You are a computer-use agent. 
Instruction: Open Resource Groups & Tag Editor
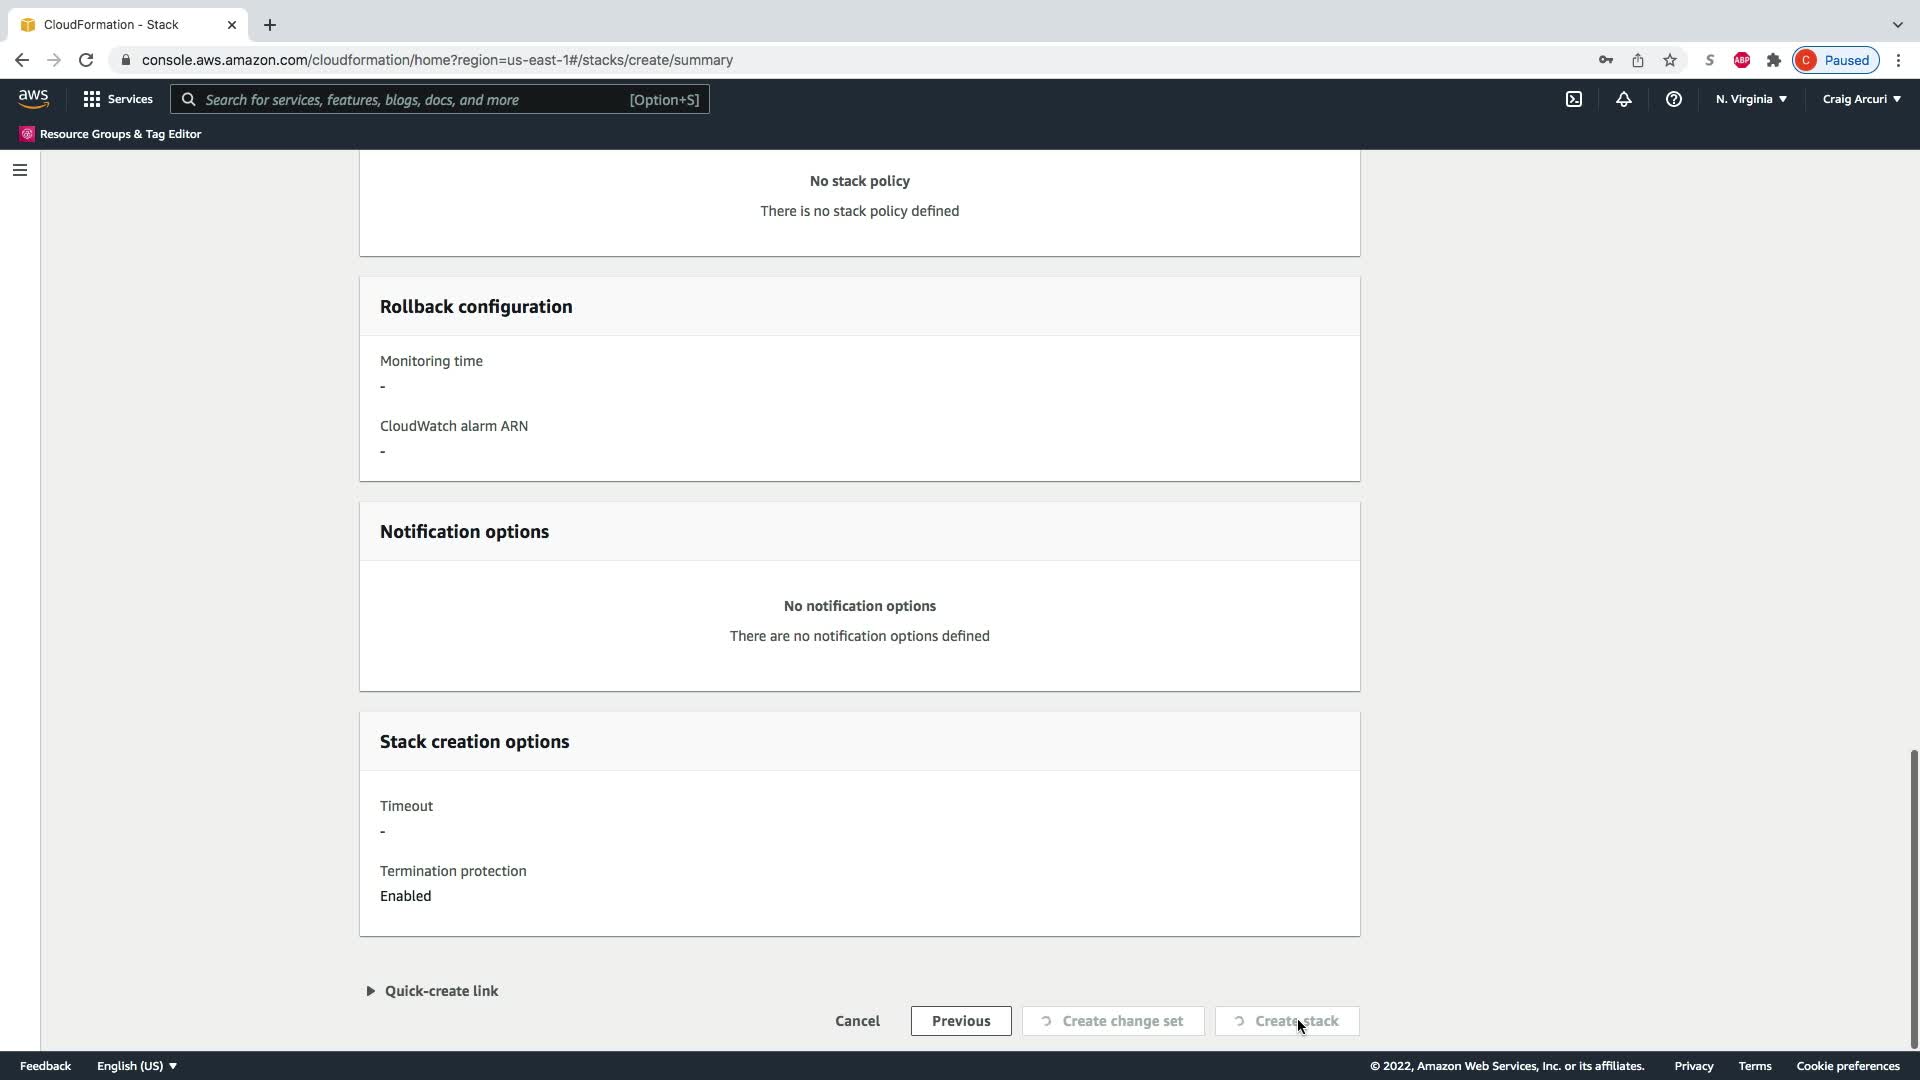tap(111, 134)
